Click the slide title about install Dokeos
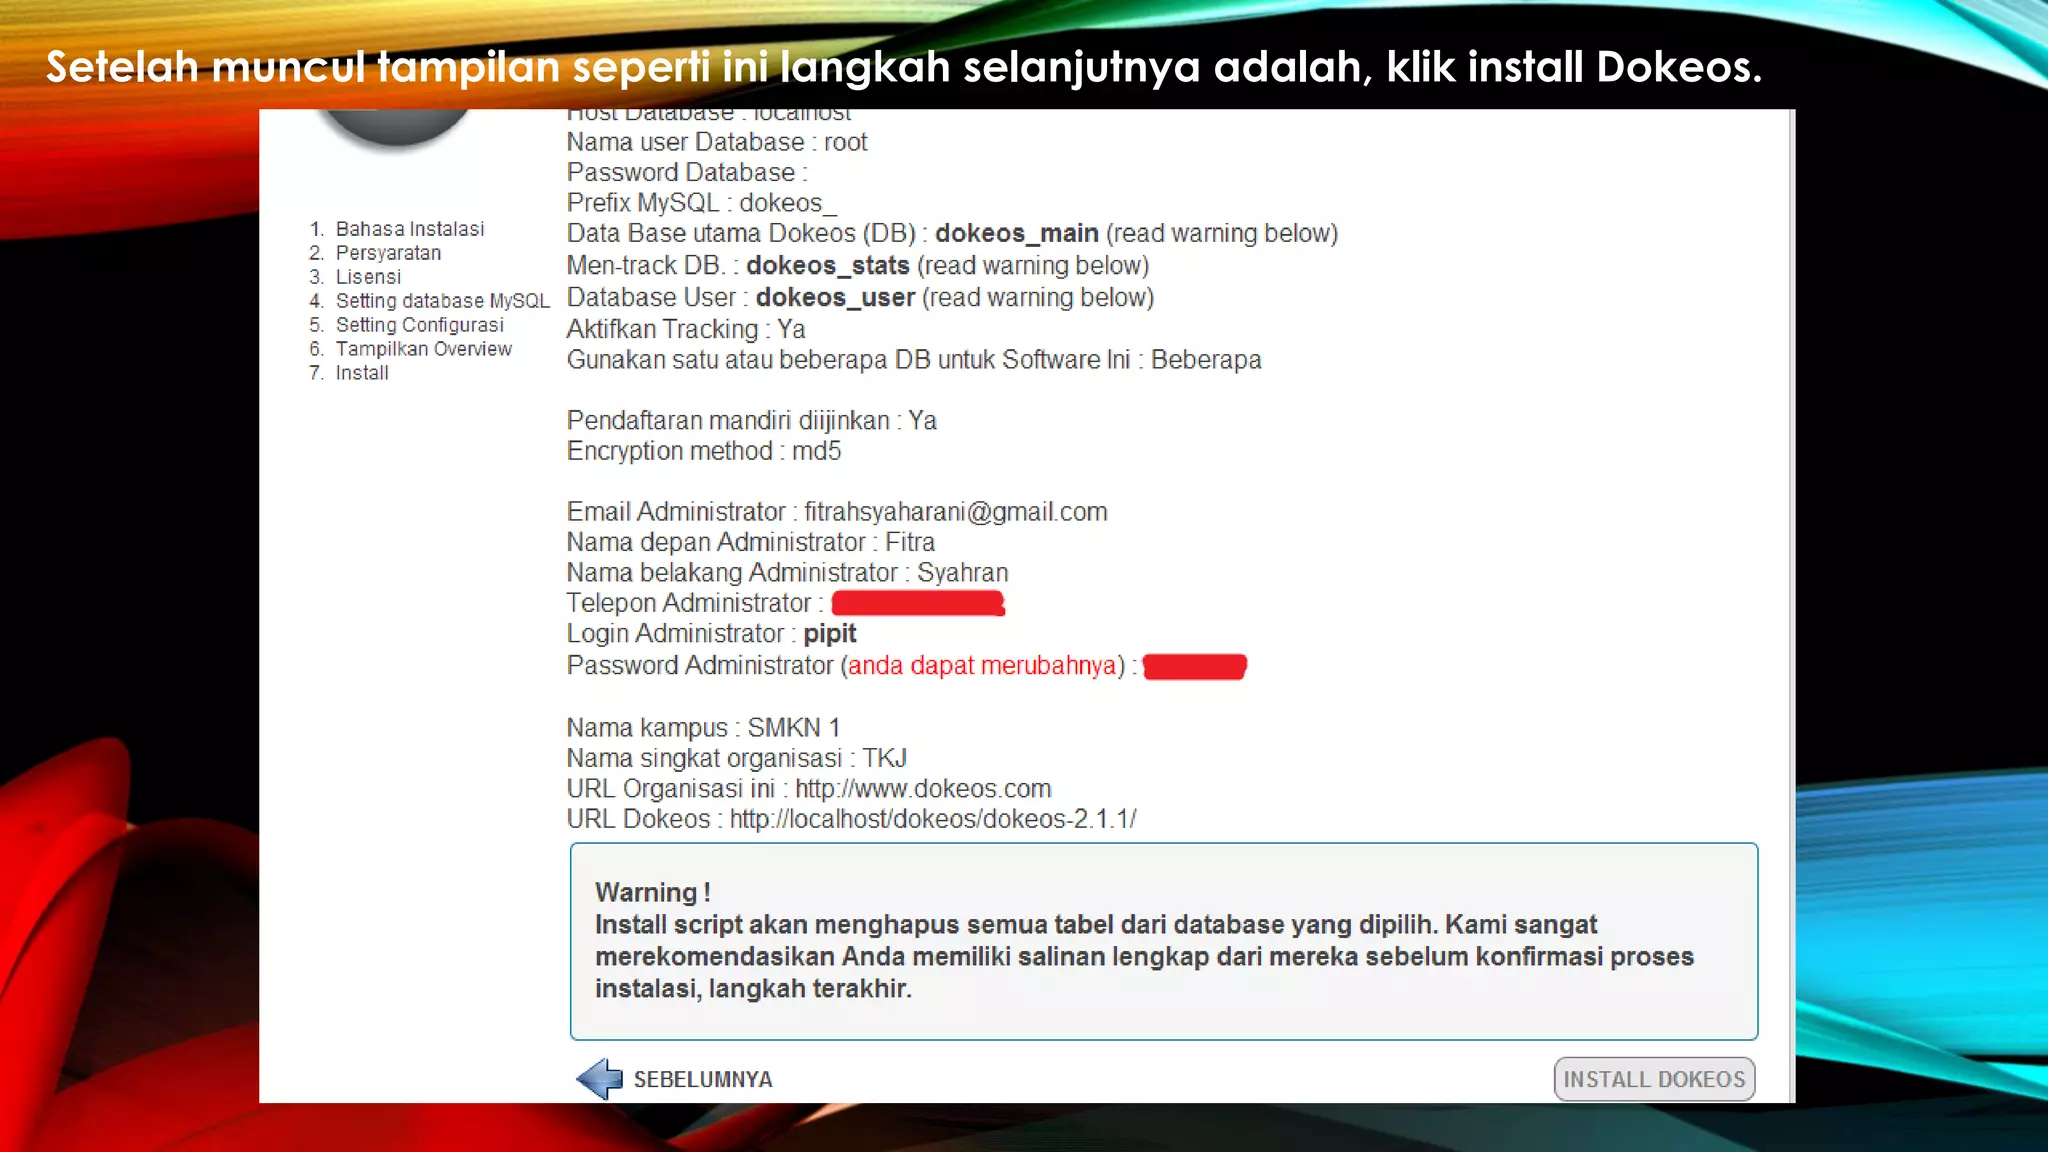Image resolution: width=2048 pixels, height=1152 pixels. 904,67
